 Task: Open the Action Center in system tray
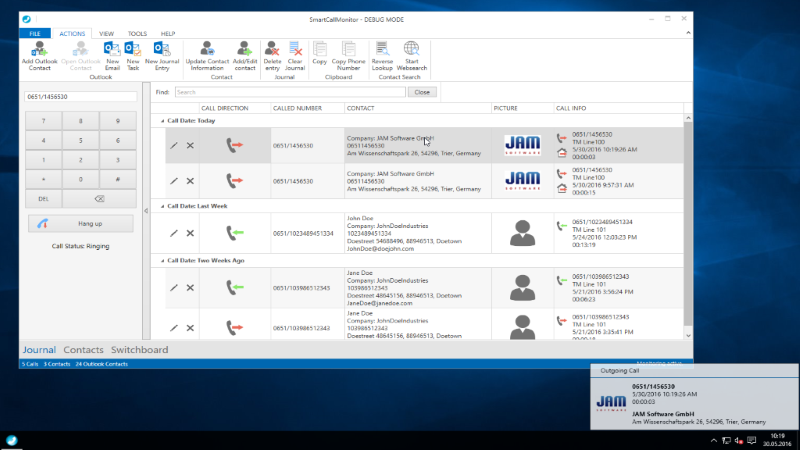point(752,440)
